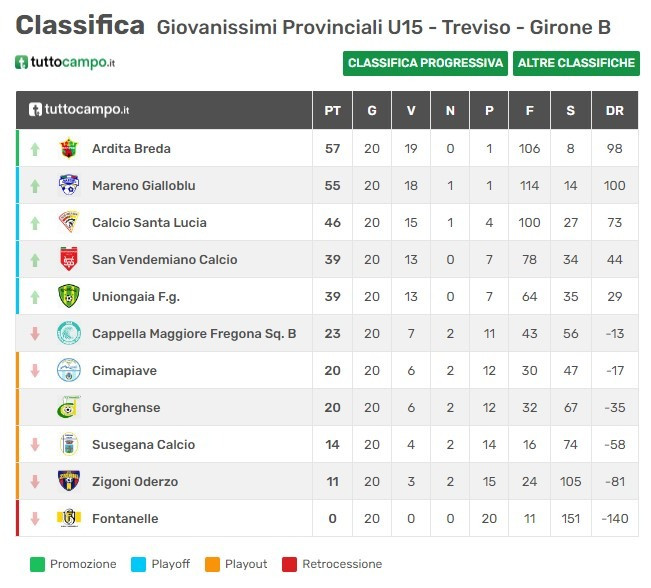The height and width of the screenshot is (588, 651).
Task: Open Classifica Progressiva view
Action: pos(425,63)
